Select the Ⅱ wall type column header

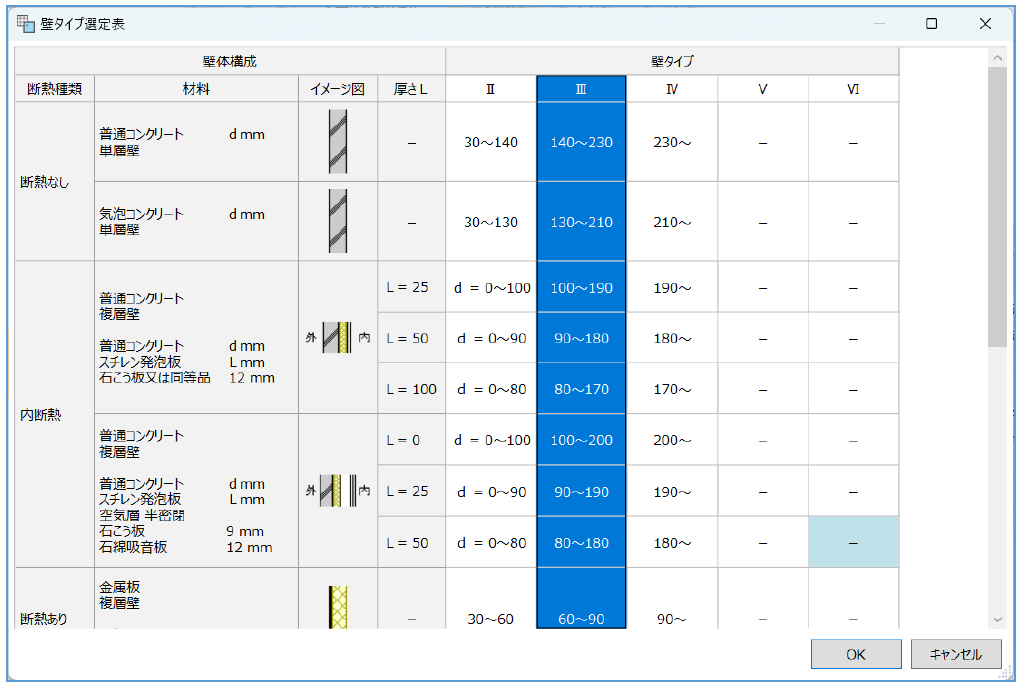(491, 89)
